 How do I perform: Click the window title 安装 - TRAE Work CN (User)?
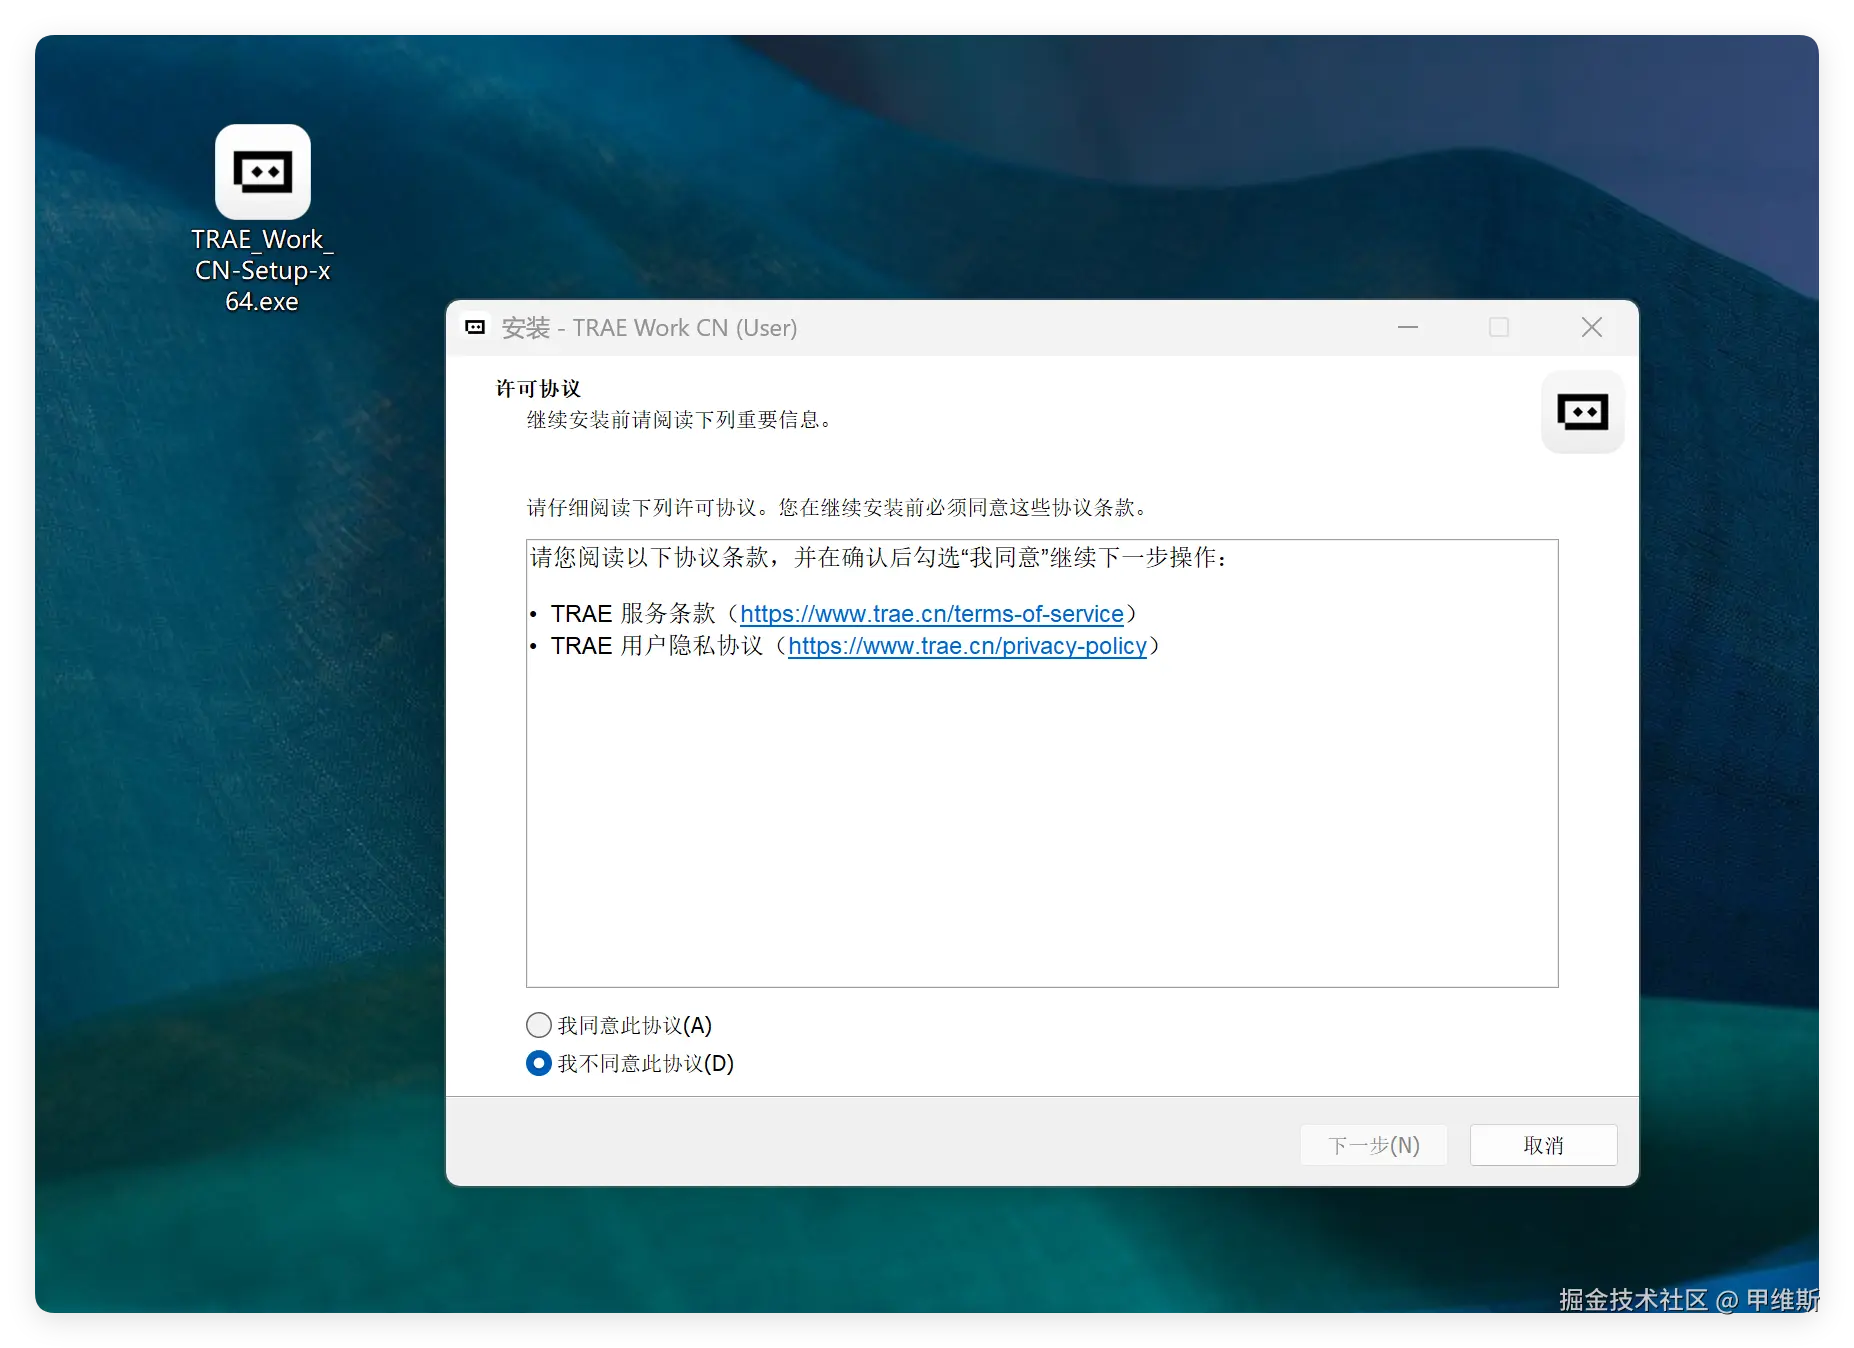click(649, 328)
